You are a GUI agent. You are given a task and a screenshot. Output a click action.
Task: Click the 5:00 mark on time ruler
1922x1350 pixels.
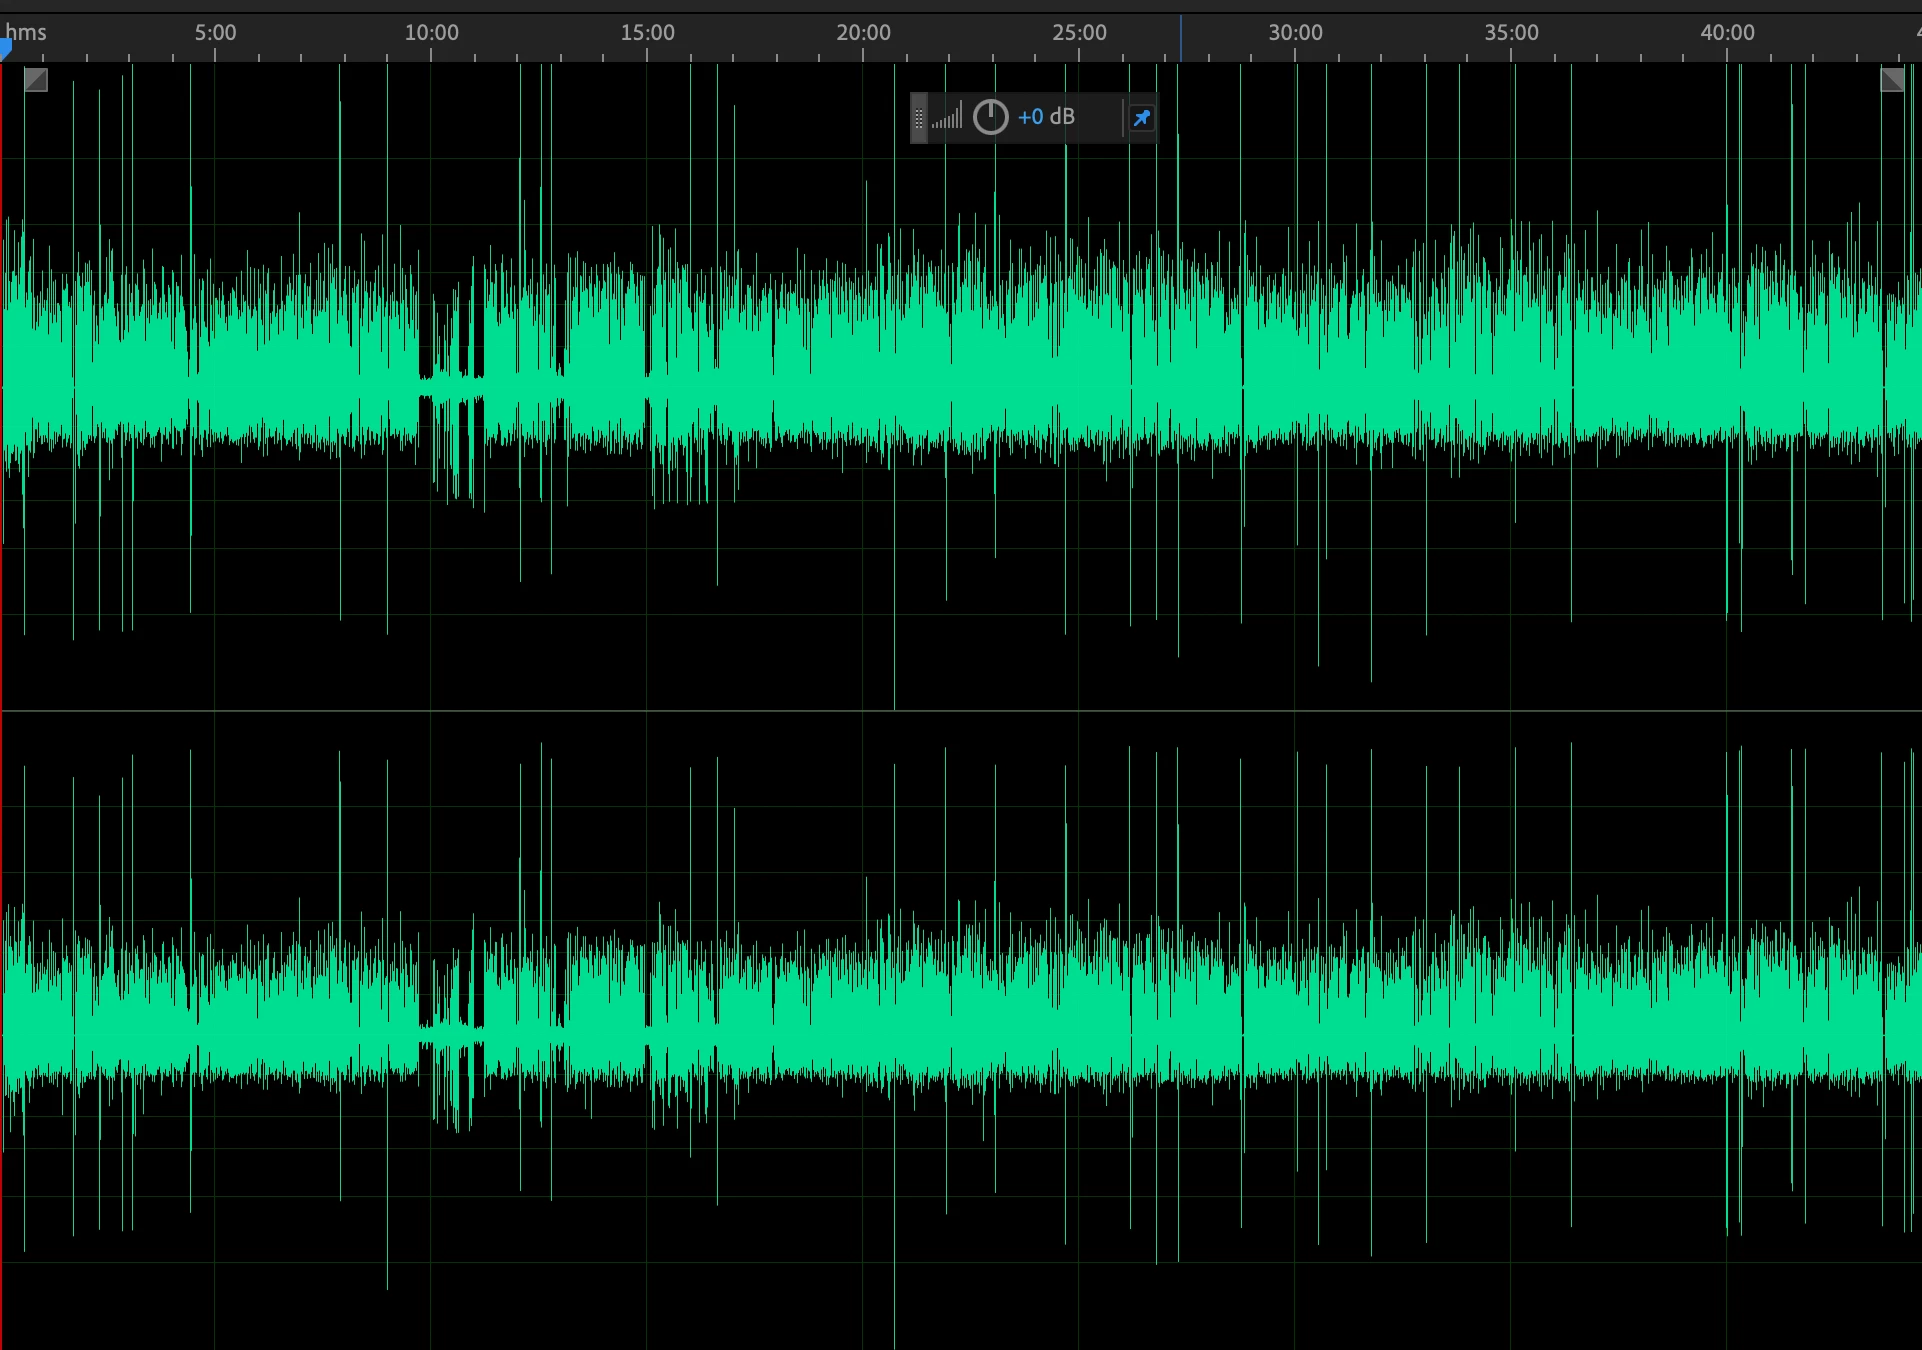tap(215, 33)
